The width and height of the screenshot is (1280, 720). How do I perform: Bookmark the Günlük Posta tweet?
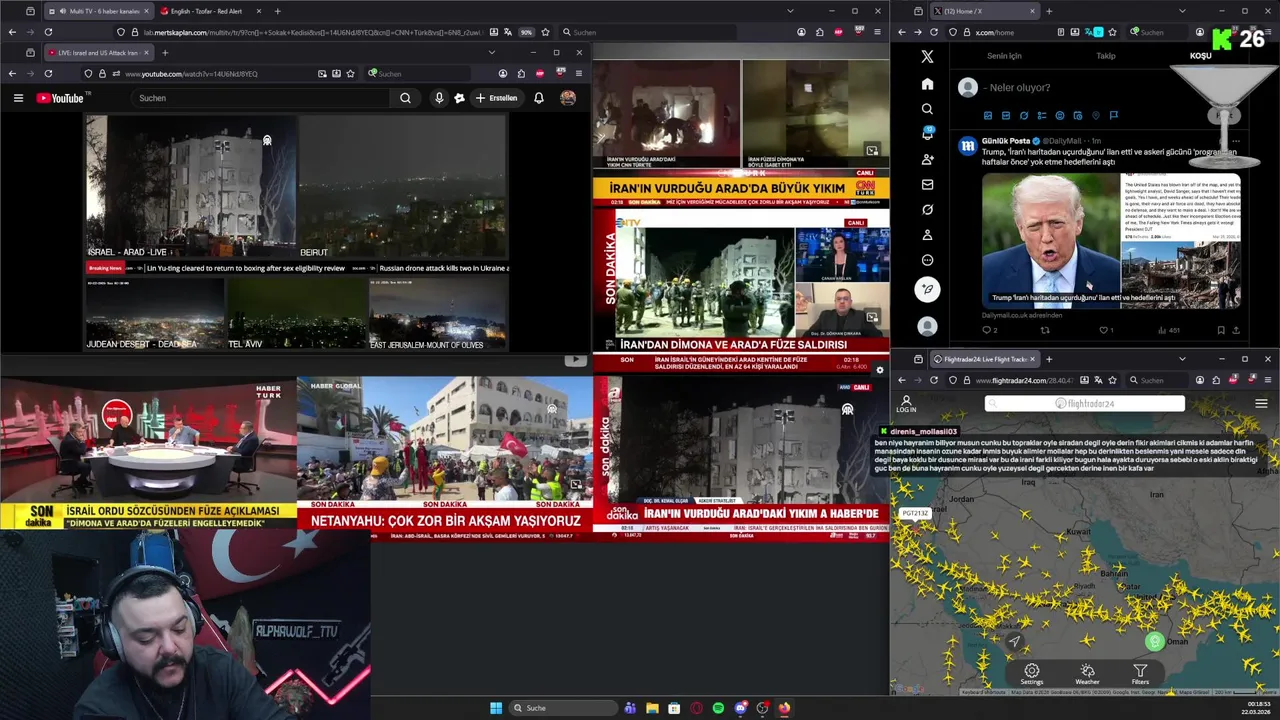pyautogui.click(x=1221, y=330)
